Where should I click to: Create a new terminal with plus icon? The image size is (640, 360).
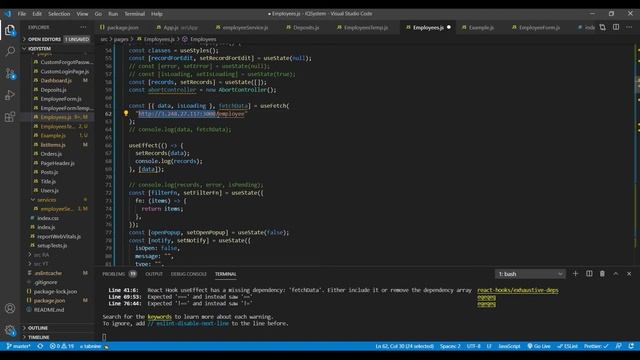[576, 273]
